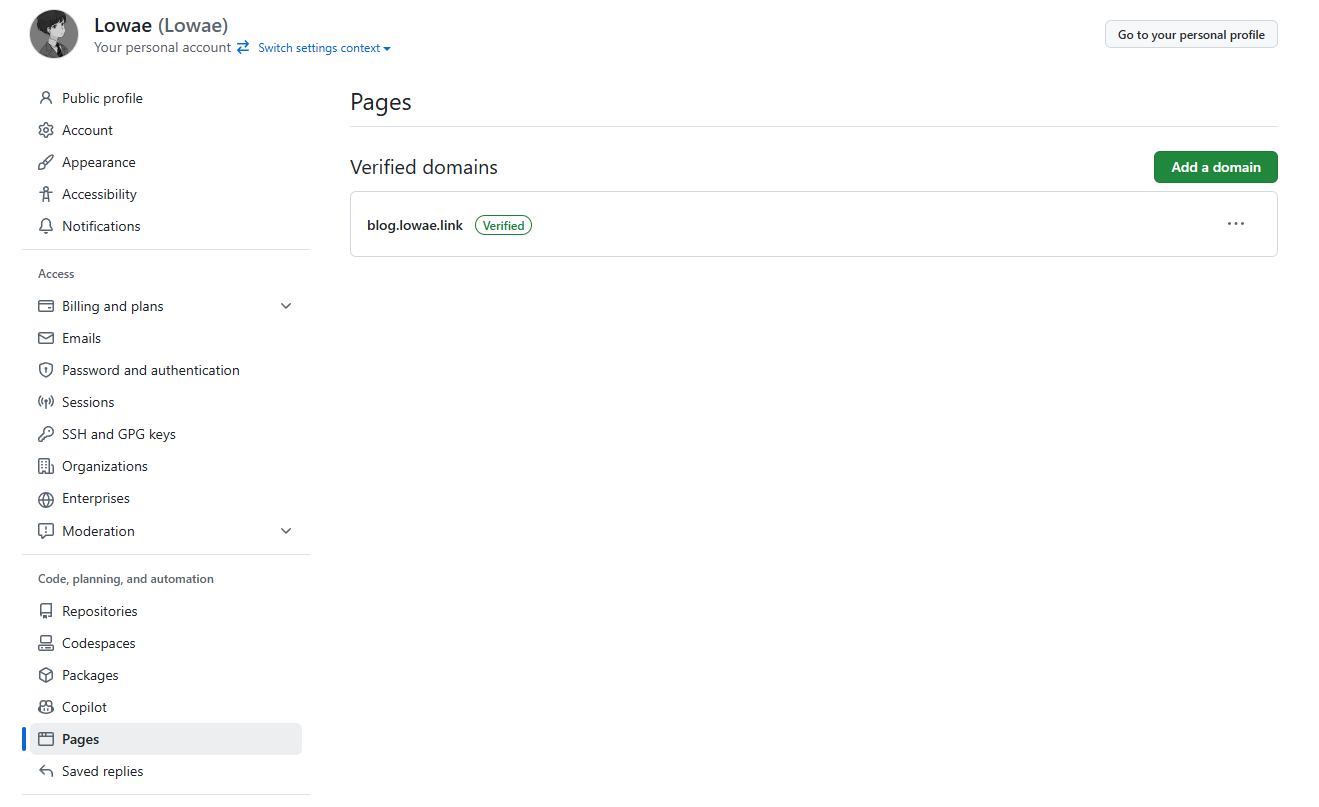This screenshot has height=807, width=1319.
Task: Click the Account gear icon
Action: pyautogui.click(x=46, y=130)
